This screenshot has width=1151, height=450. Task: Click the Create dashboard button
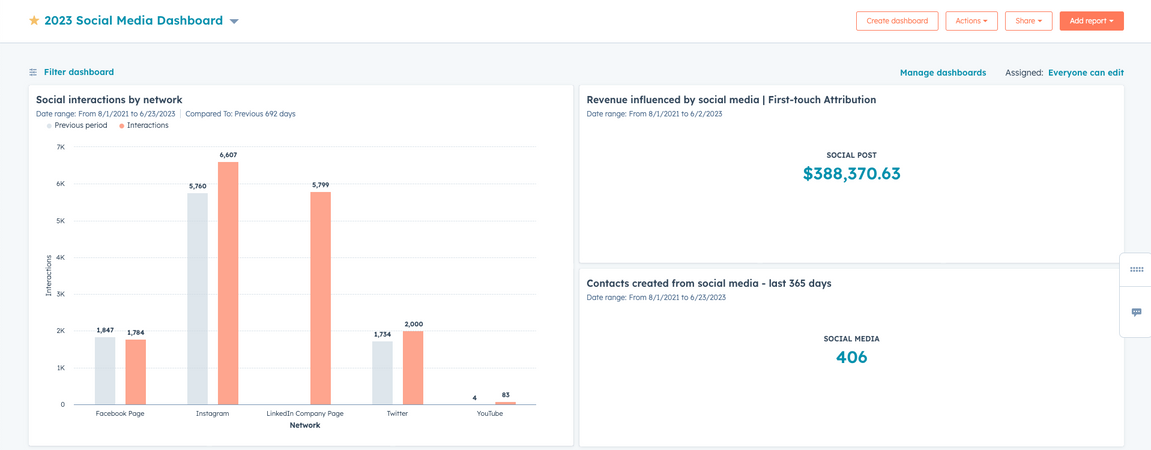897,21
